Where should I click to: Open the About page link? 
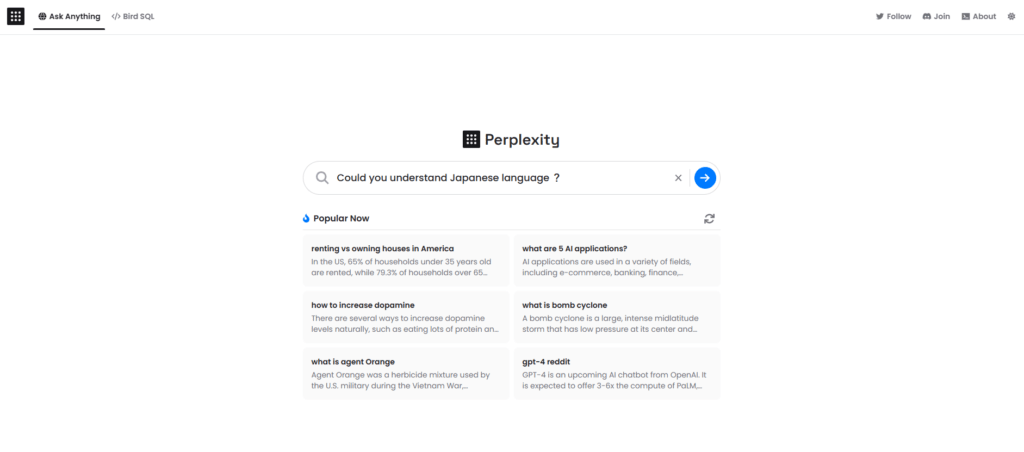[x=978, y=16]
